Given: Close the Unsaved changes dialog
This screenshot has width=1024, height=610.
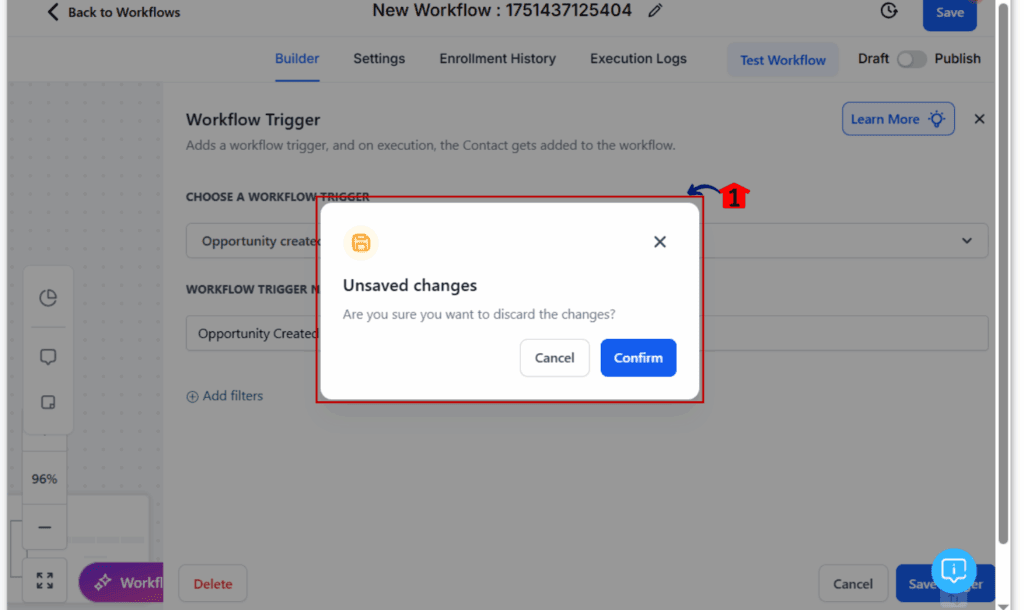Looking at the screenshot, I should tap(660, 242).
